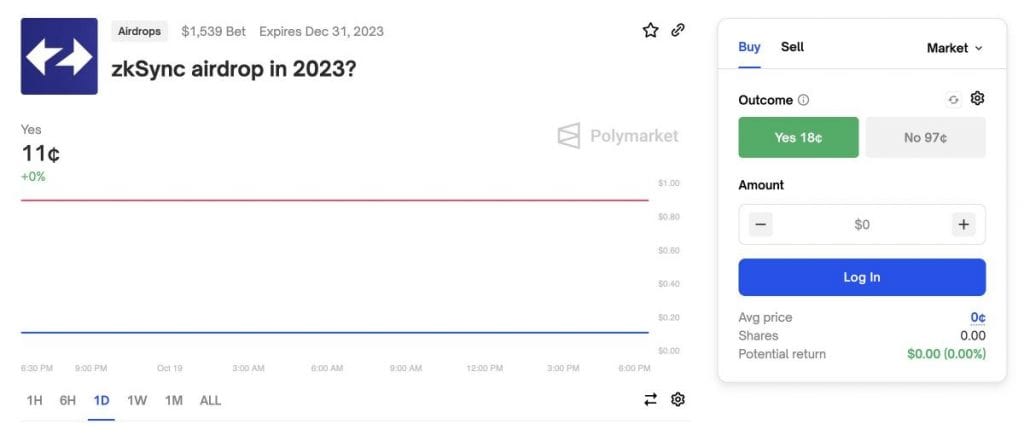Viewport: 1024px width, 436px height.
Task: Click the $0 amount input field
Action: 862,225
